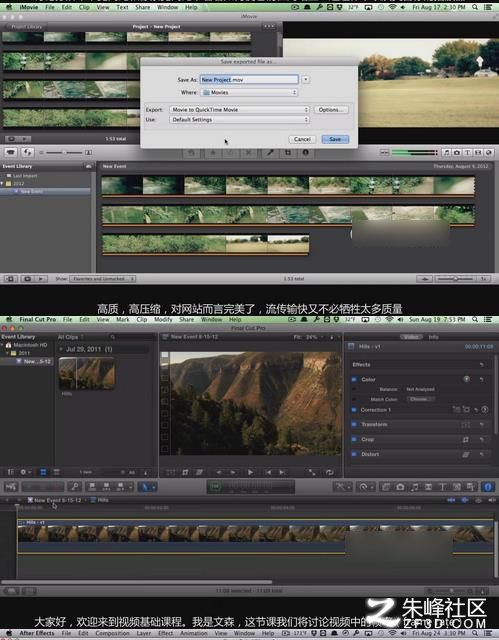Image resolution: width=499 pixels, height=640 pixels.
Task: Open the iMovie maps and backgrounds globe icon
Action: point(489,153)
